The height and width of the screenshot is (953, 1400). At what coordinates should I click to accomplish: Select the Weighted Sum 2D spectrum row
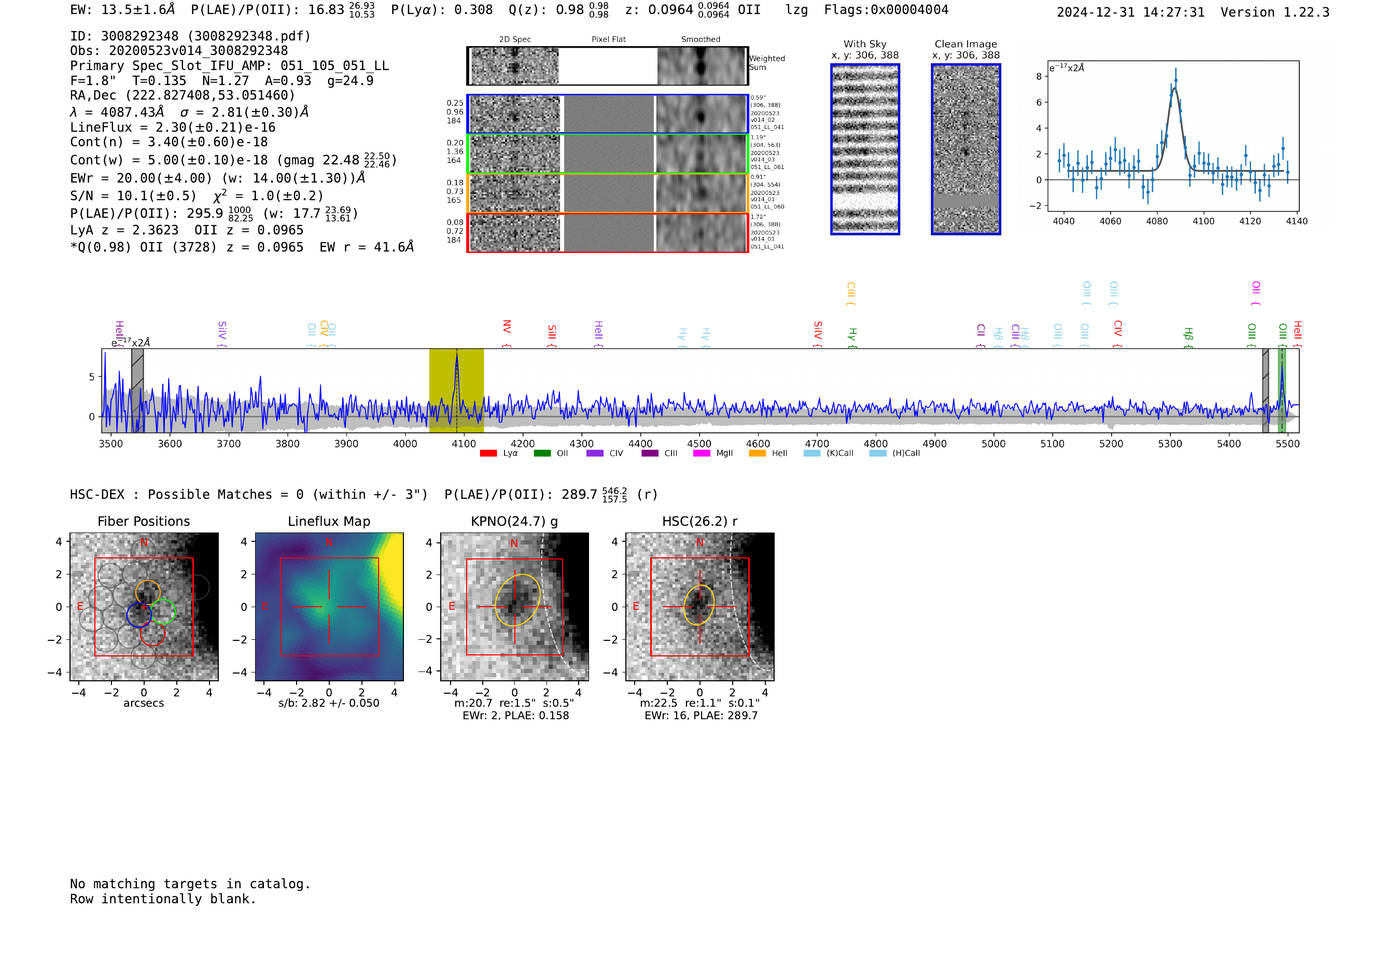click(608, 66)
